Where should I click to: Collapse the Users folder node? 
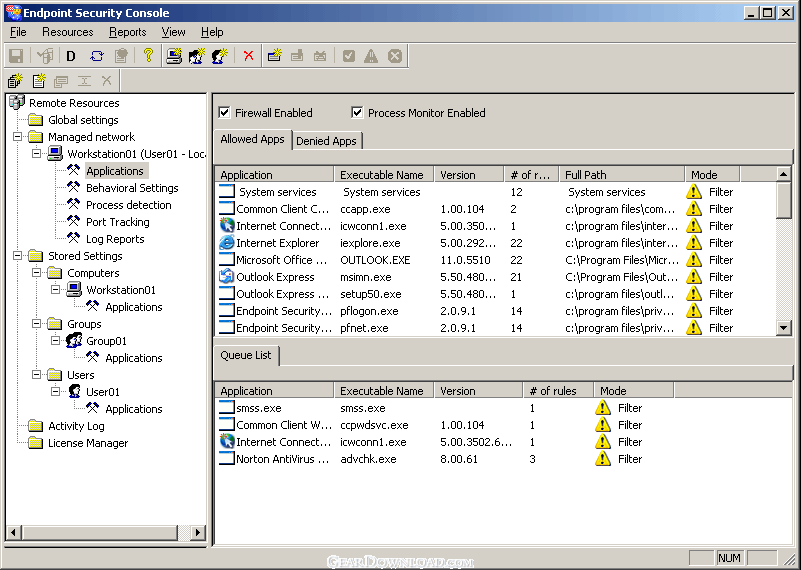pyautogui.click(x=37, y=374)
